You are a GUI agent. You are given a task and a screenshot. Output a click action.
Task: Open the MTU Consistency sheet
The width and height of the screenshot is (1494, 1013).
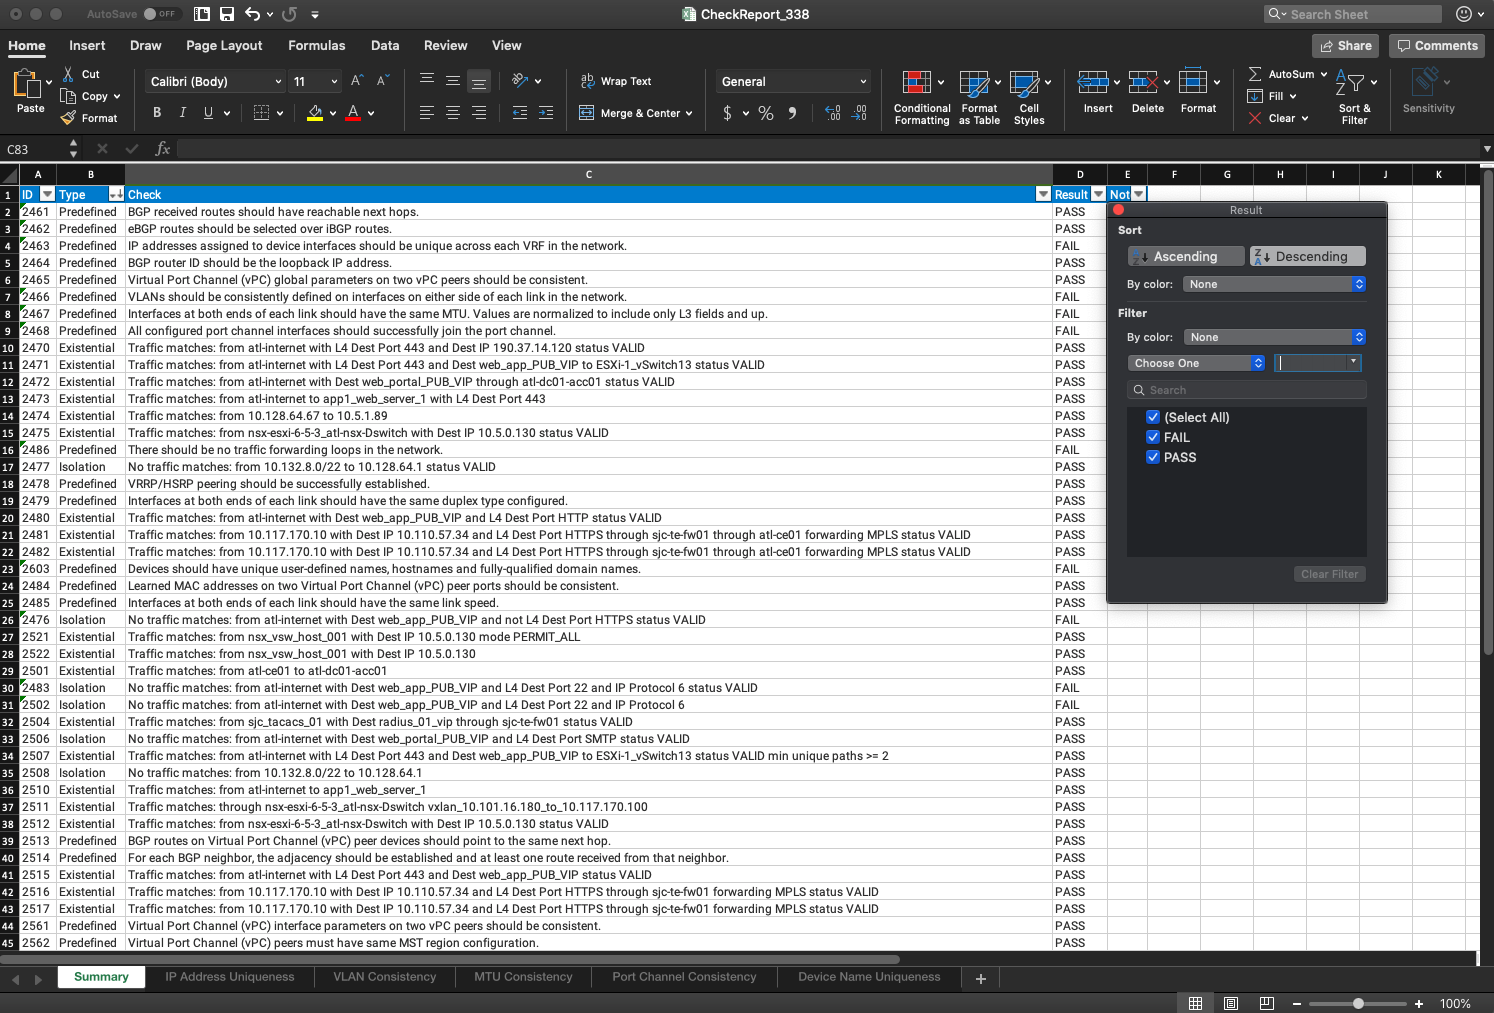point(522,977)
